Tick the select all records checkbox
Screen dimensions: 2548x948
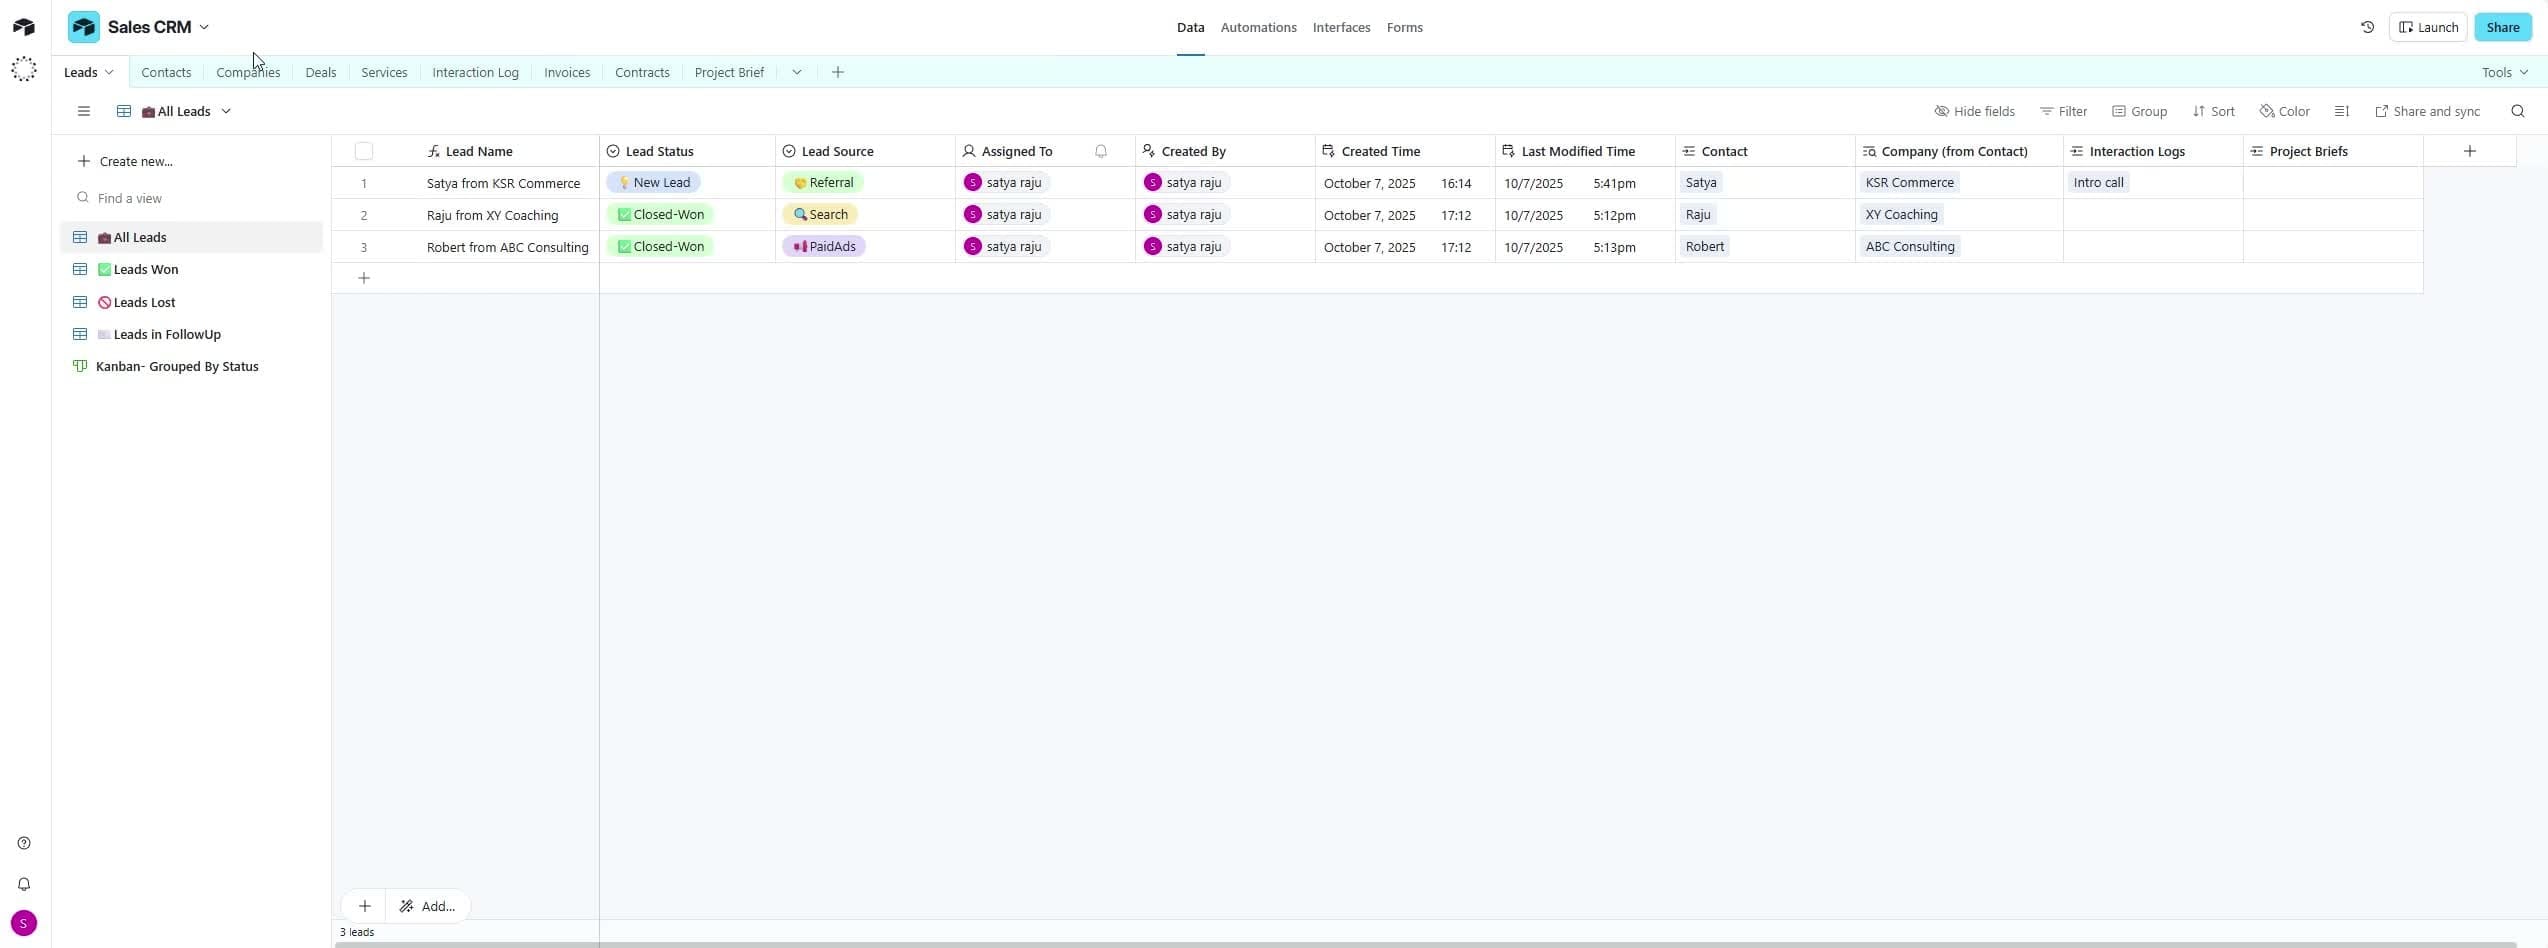tap(364, 151)
